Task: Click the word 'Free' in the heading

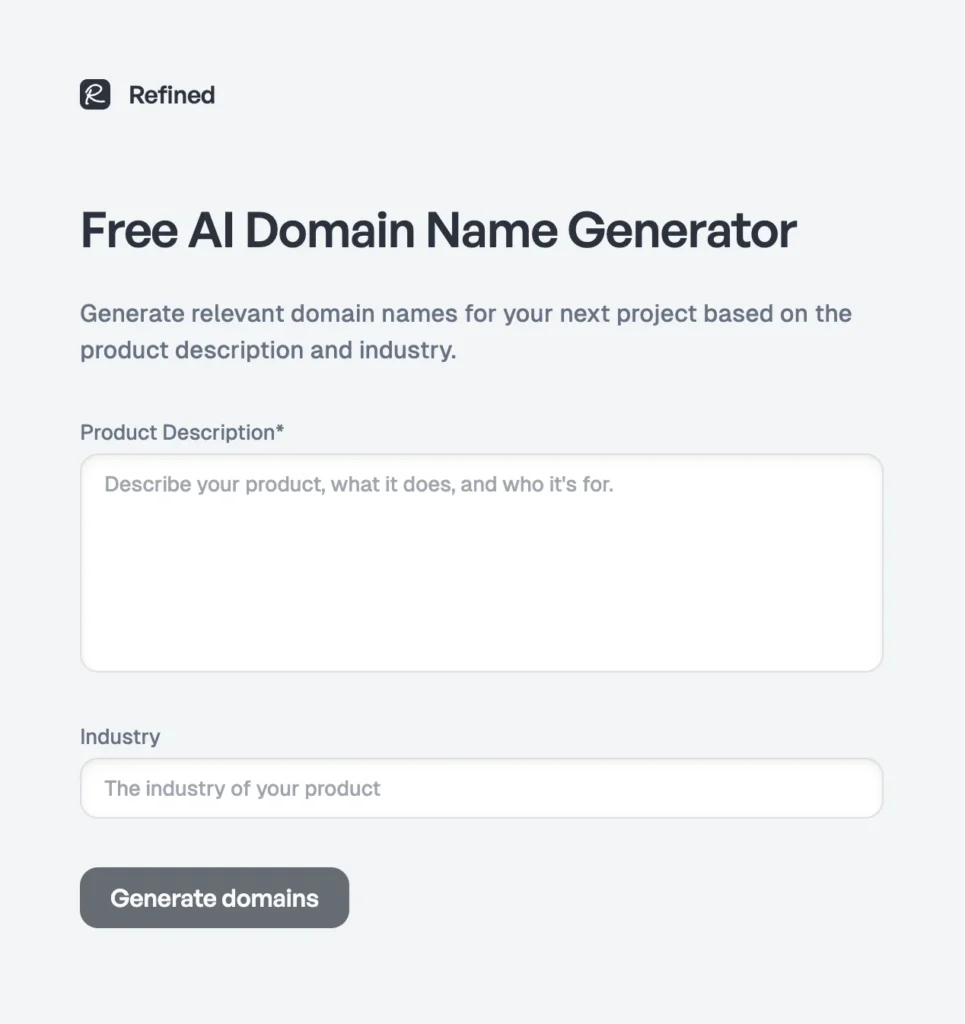Action: [x=127, y=231]
